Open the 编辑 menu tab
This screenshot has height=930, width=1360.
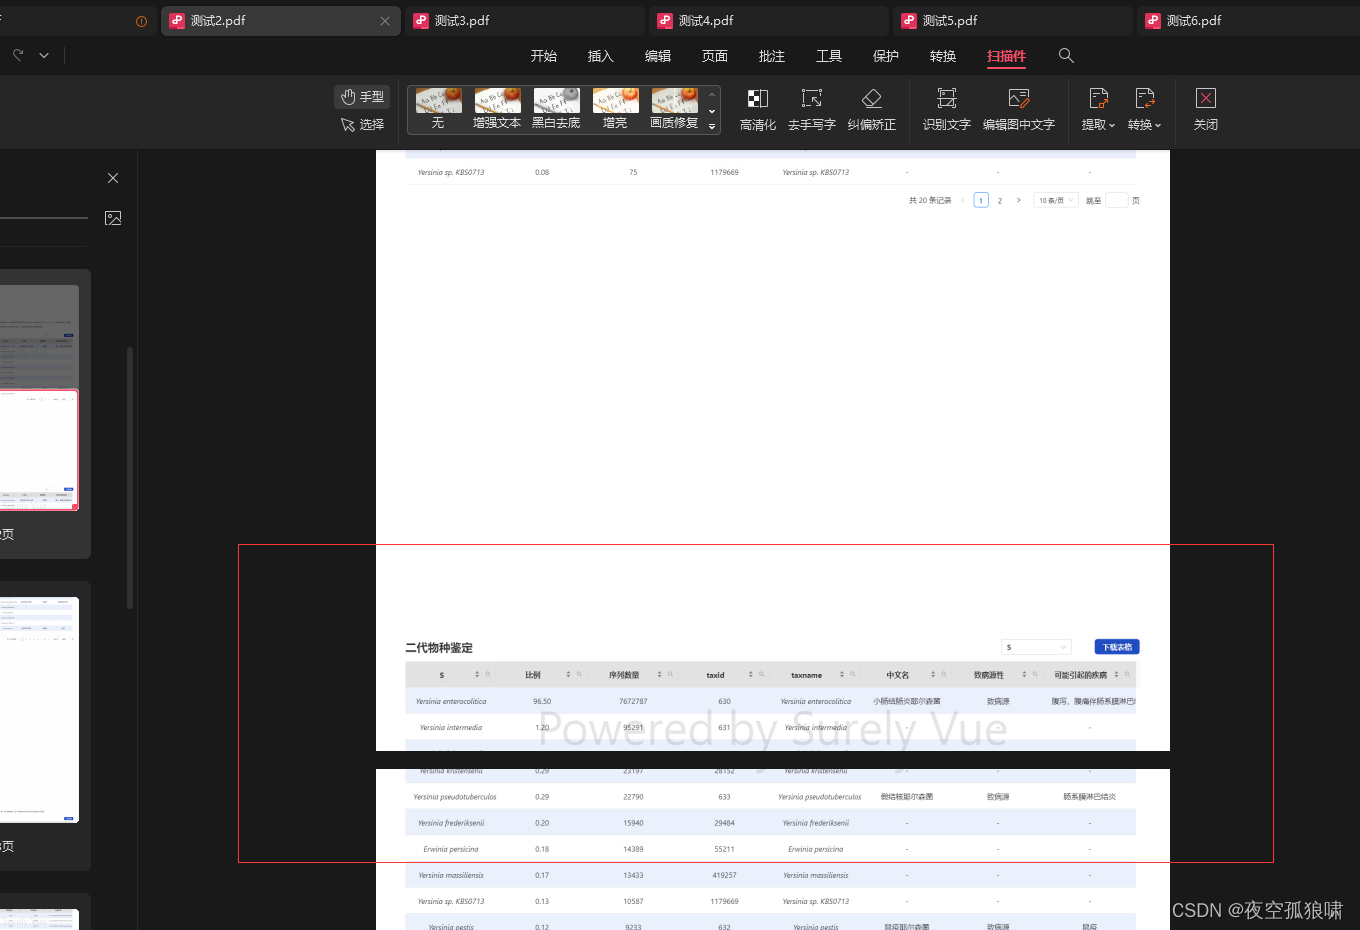tap(657, 56)
